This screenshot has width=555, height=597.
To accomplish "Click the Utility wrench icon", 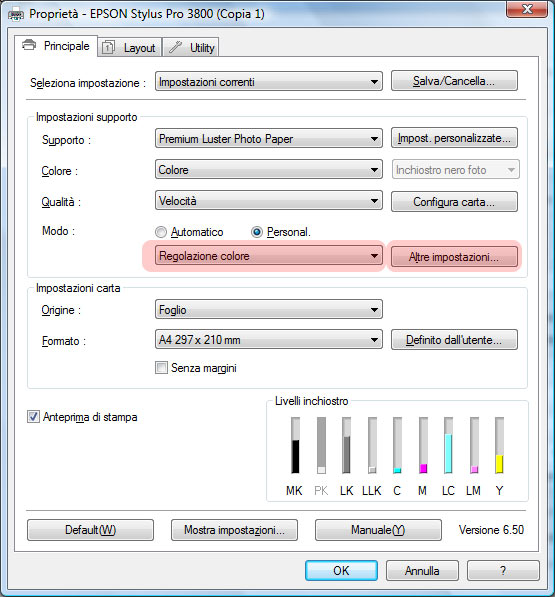I will (x=175, y=47).
